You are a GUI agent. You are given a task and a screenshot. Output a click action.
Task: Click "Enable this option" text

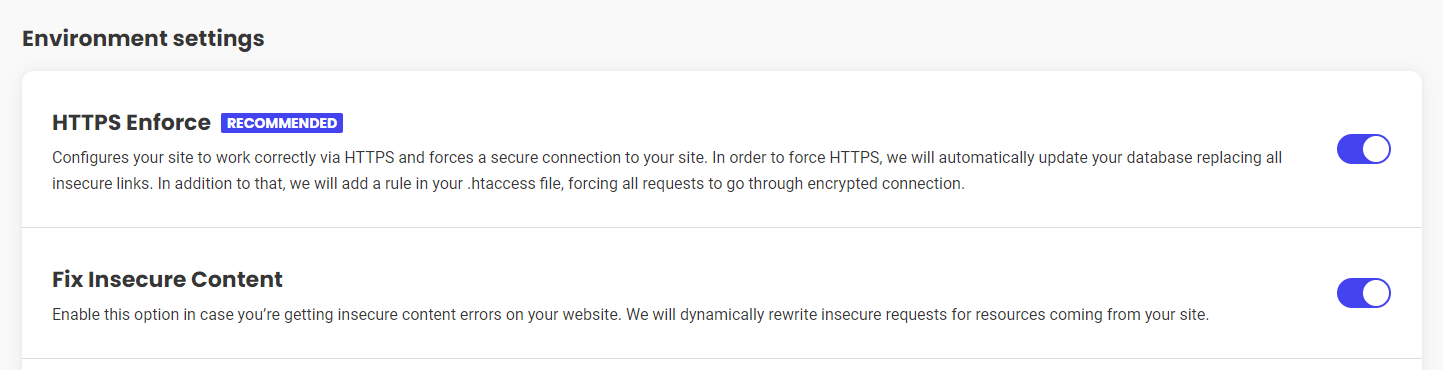113,315
